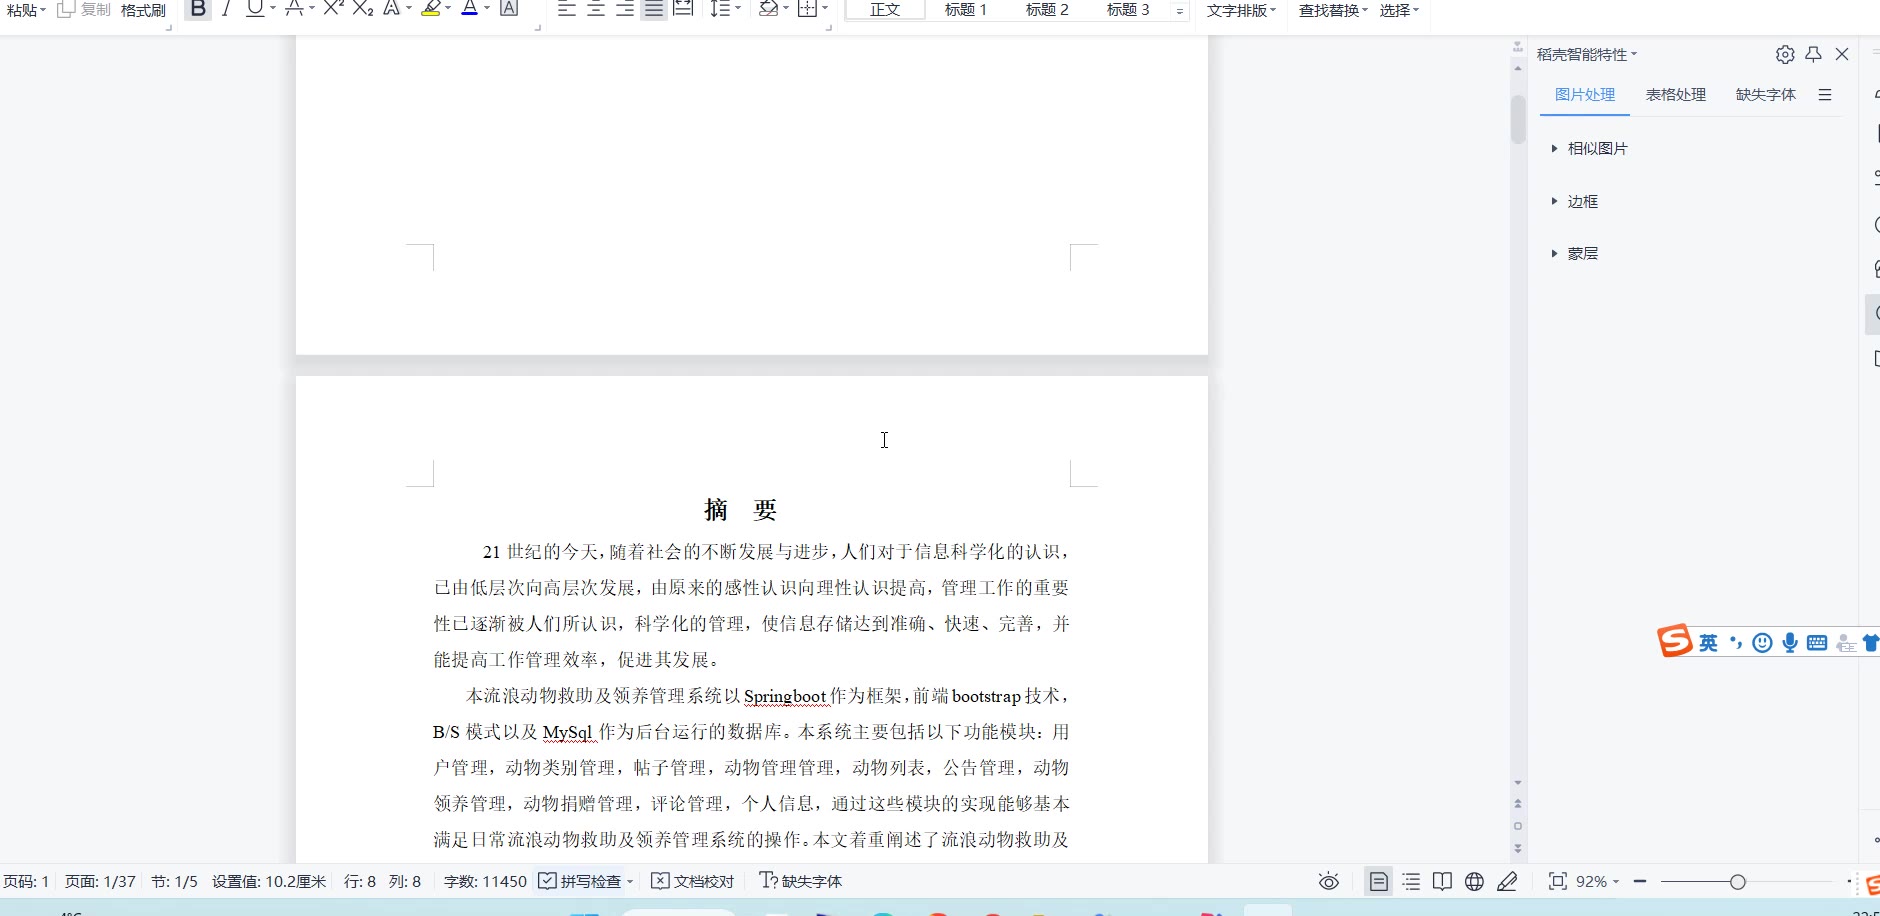
Task: Switch to 表格处理 tab
Action: (x=1676, y=95)
